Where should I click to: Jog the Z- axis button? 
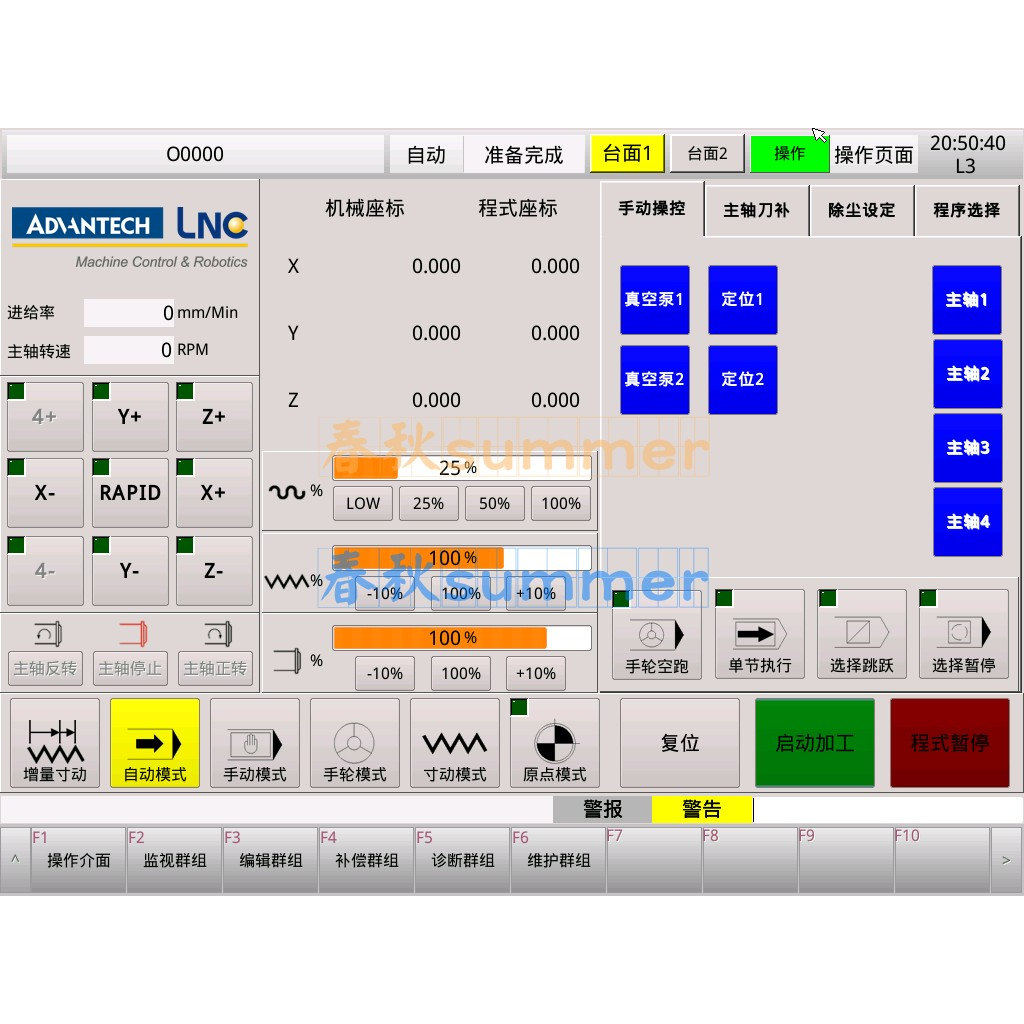pos(214,571)
